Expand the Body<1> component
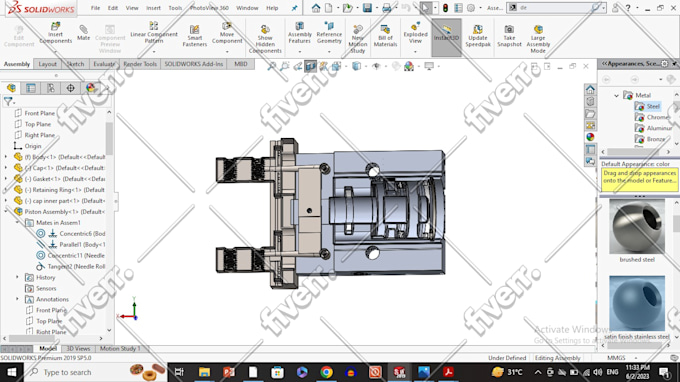This screenshot has height=382, width=680. (x=6, y=157)
